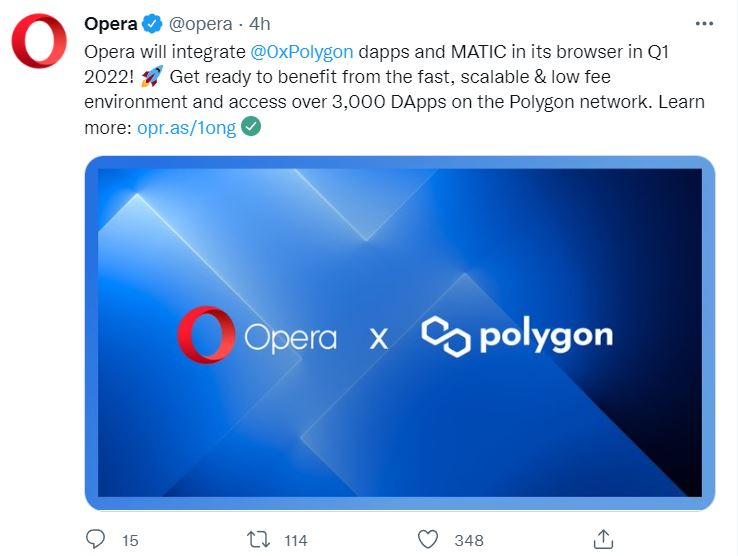Open the opr.as/1ong link

tap(186, 128)
